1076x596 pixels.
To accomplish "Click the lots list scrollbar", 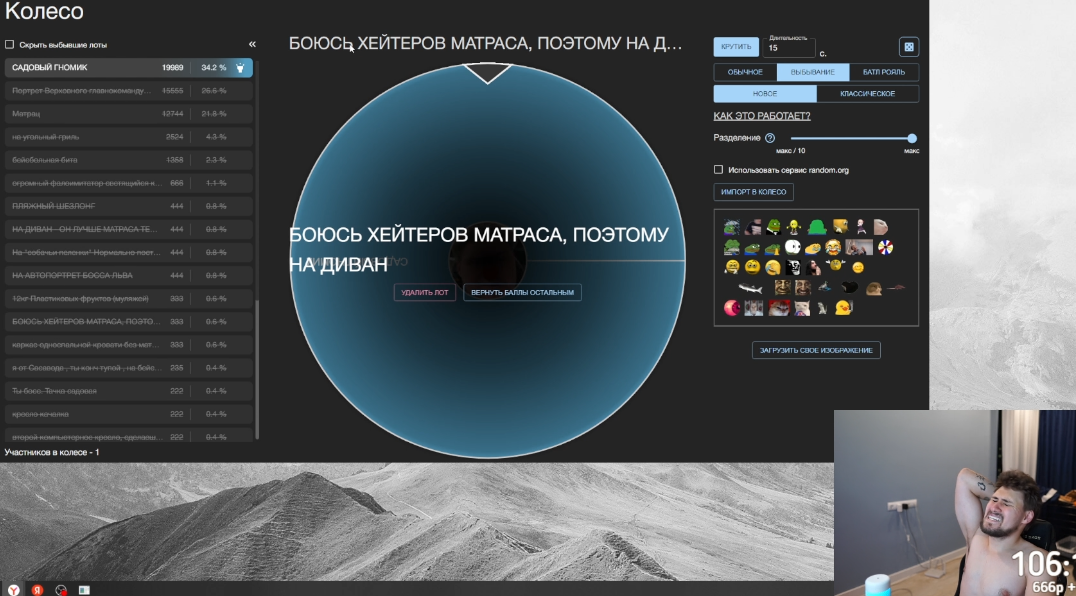I will [x=257, y=369].
